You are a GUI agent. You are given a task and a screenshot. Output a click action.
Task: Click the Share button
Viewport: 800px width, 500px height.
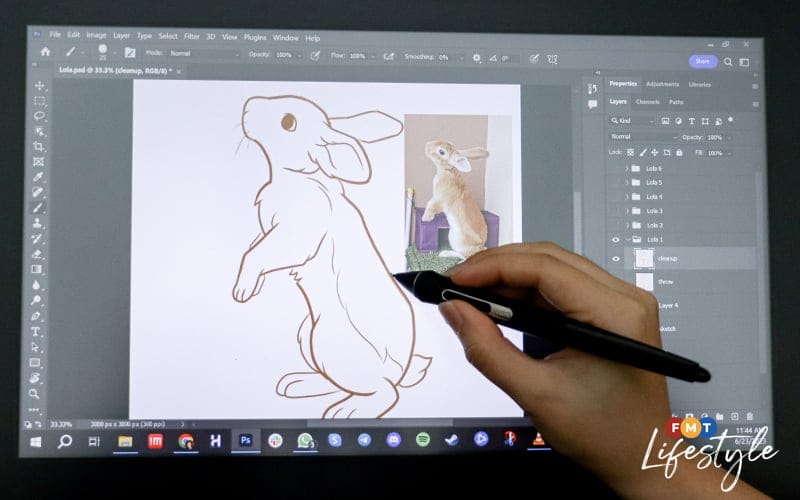coord(702,61)
